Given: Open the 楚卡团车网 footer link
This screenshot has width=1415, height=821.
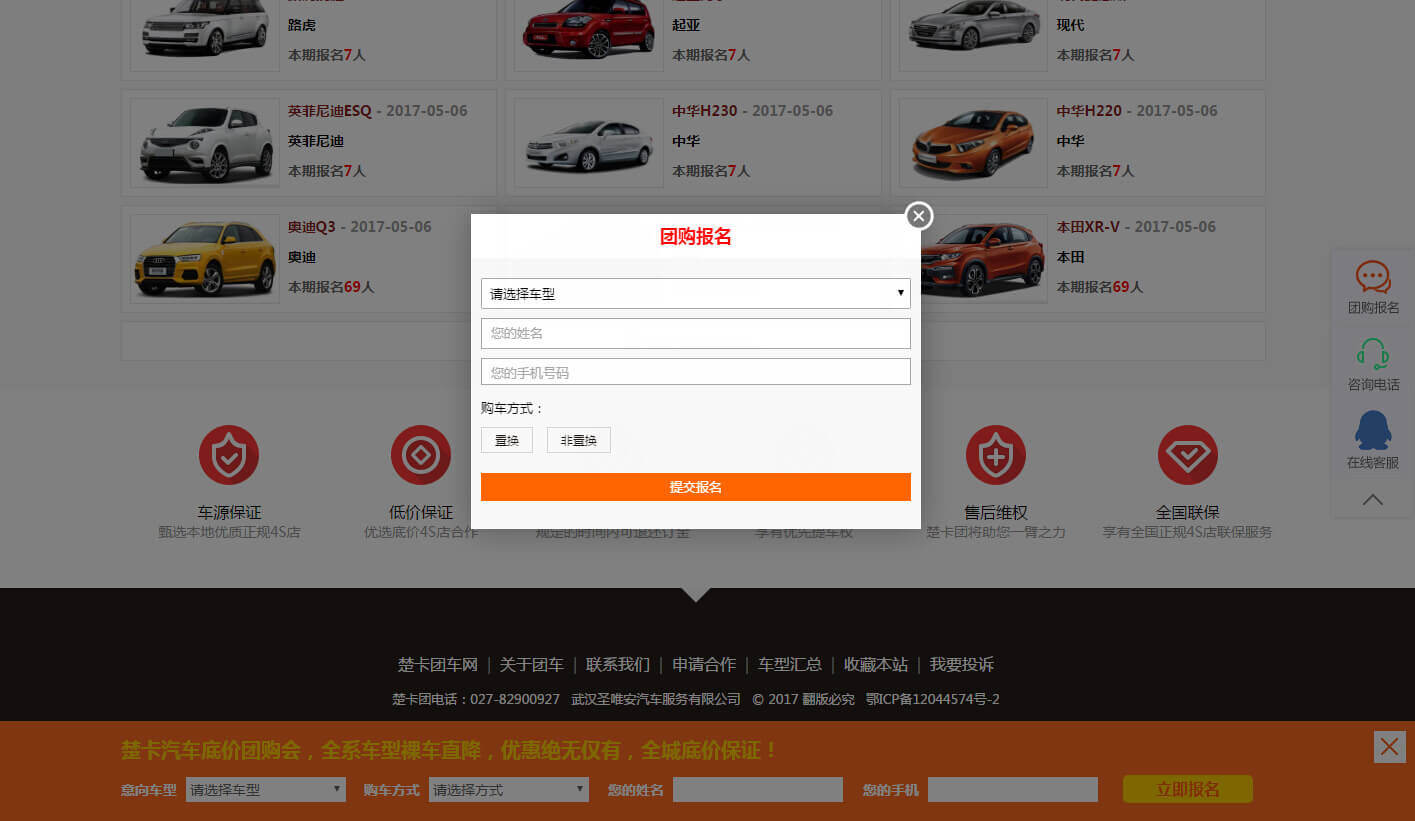Looking at the screenshot, I should [438, 665].
